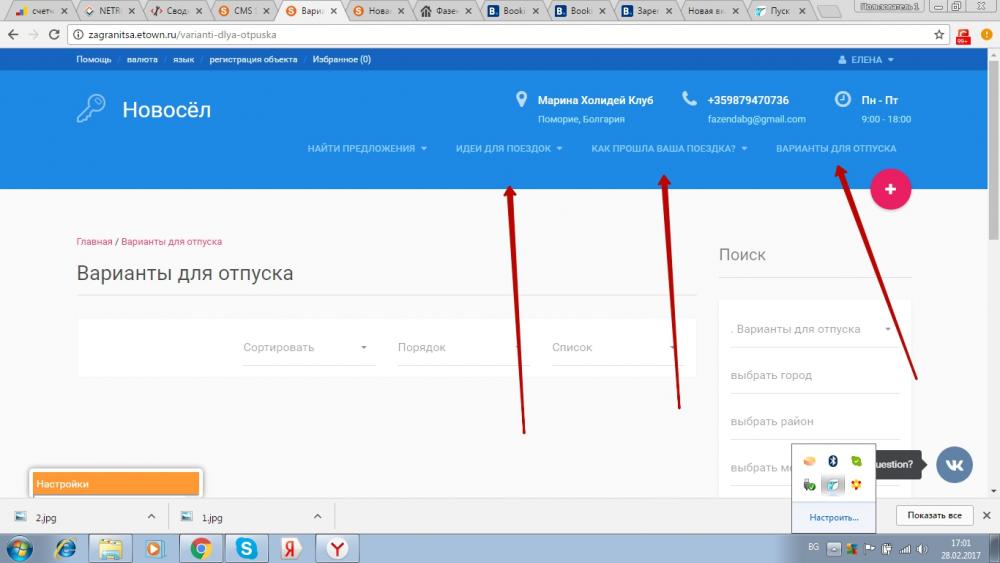Open File Explorer from the taskbar
1000x563 pixels.
click(x=110, y=548)
